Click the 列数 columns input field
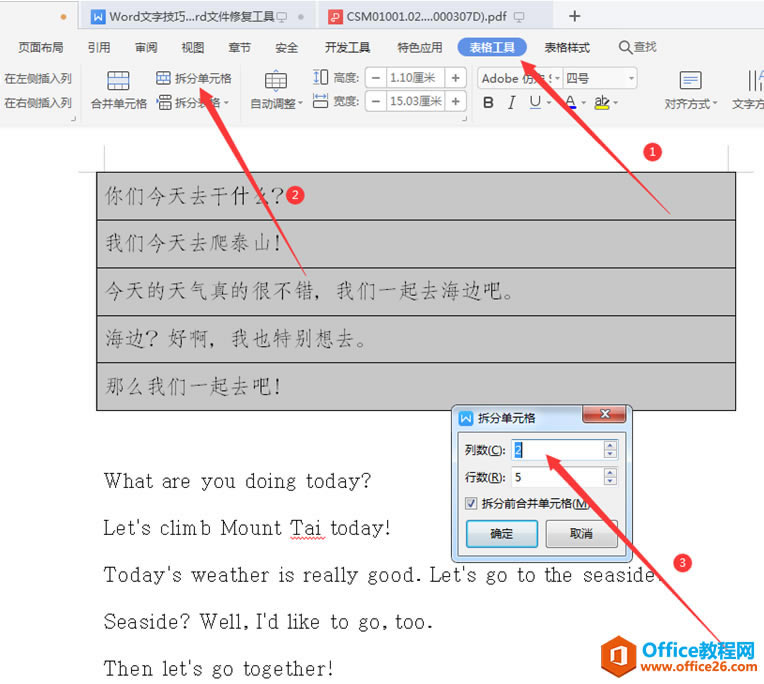Screen dimensions: 764x684 557,449
